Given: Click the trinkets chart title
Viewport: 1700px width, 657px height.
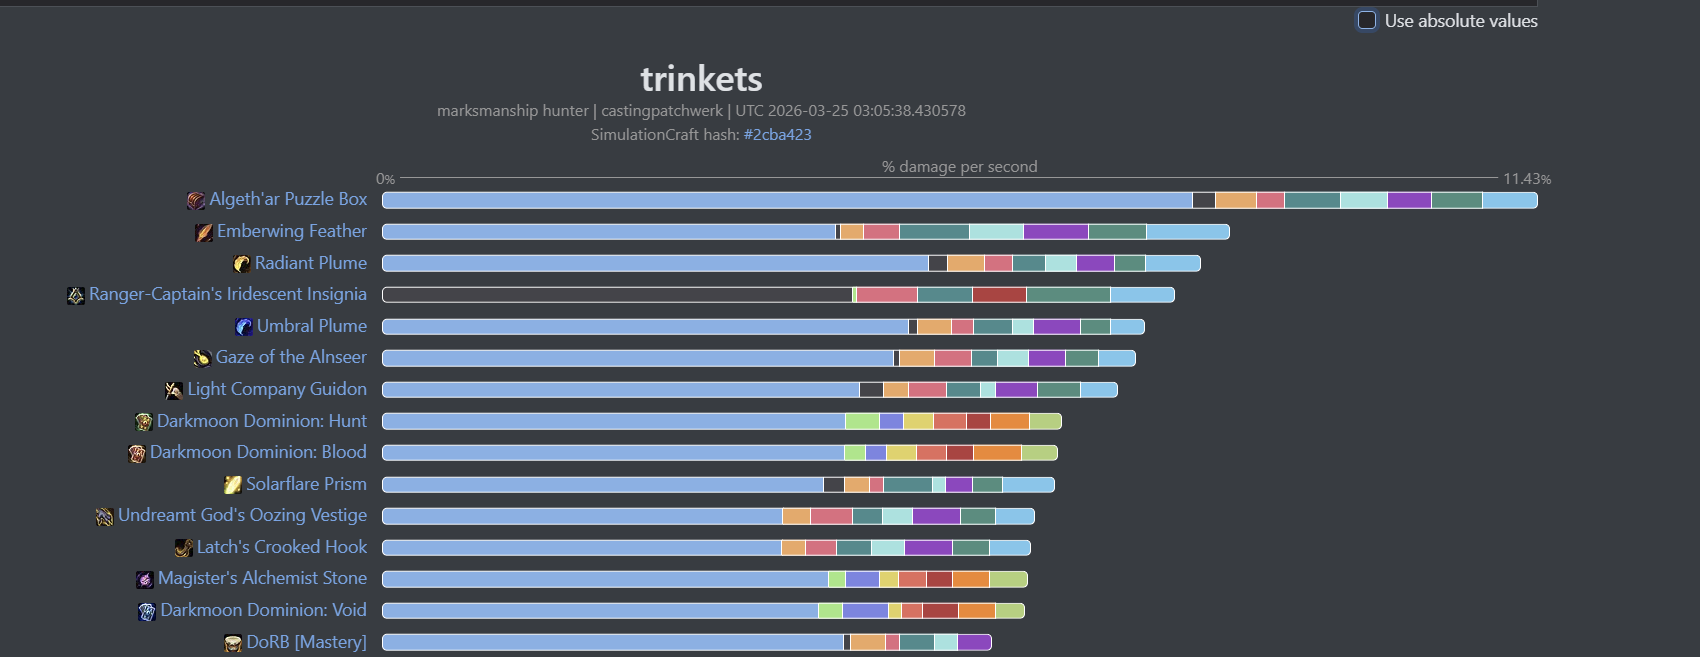Looking at the screenshot, I should click(x=701, y=79).
